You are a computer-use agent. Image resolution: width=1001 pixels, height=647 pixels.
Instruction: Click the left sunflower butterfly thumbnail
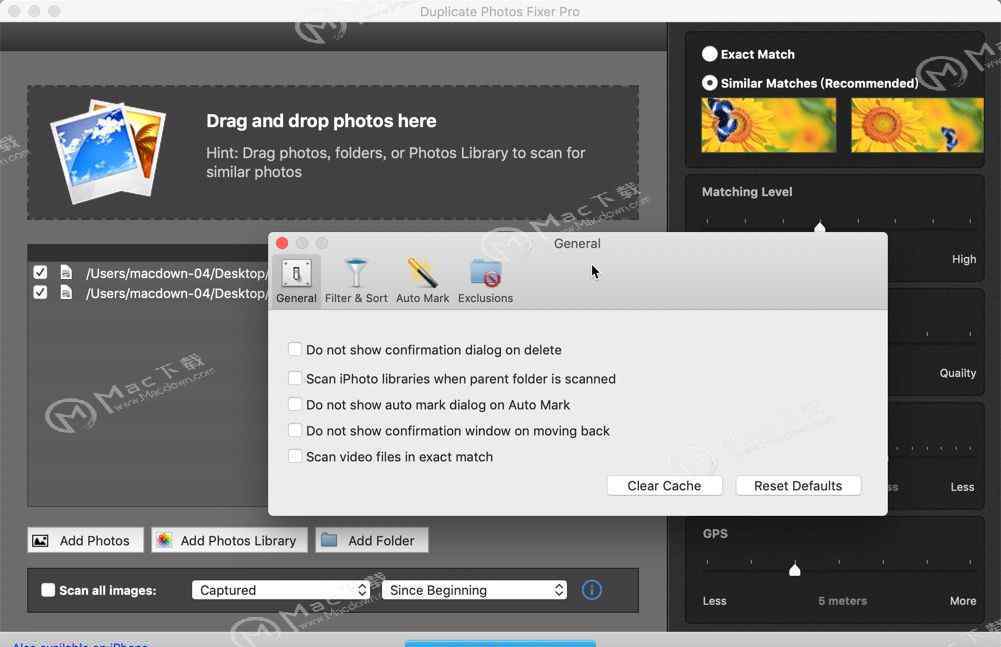coord(769,125)
